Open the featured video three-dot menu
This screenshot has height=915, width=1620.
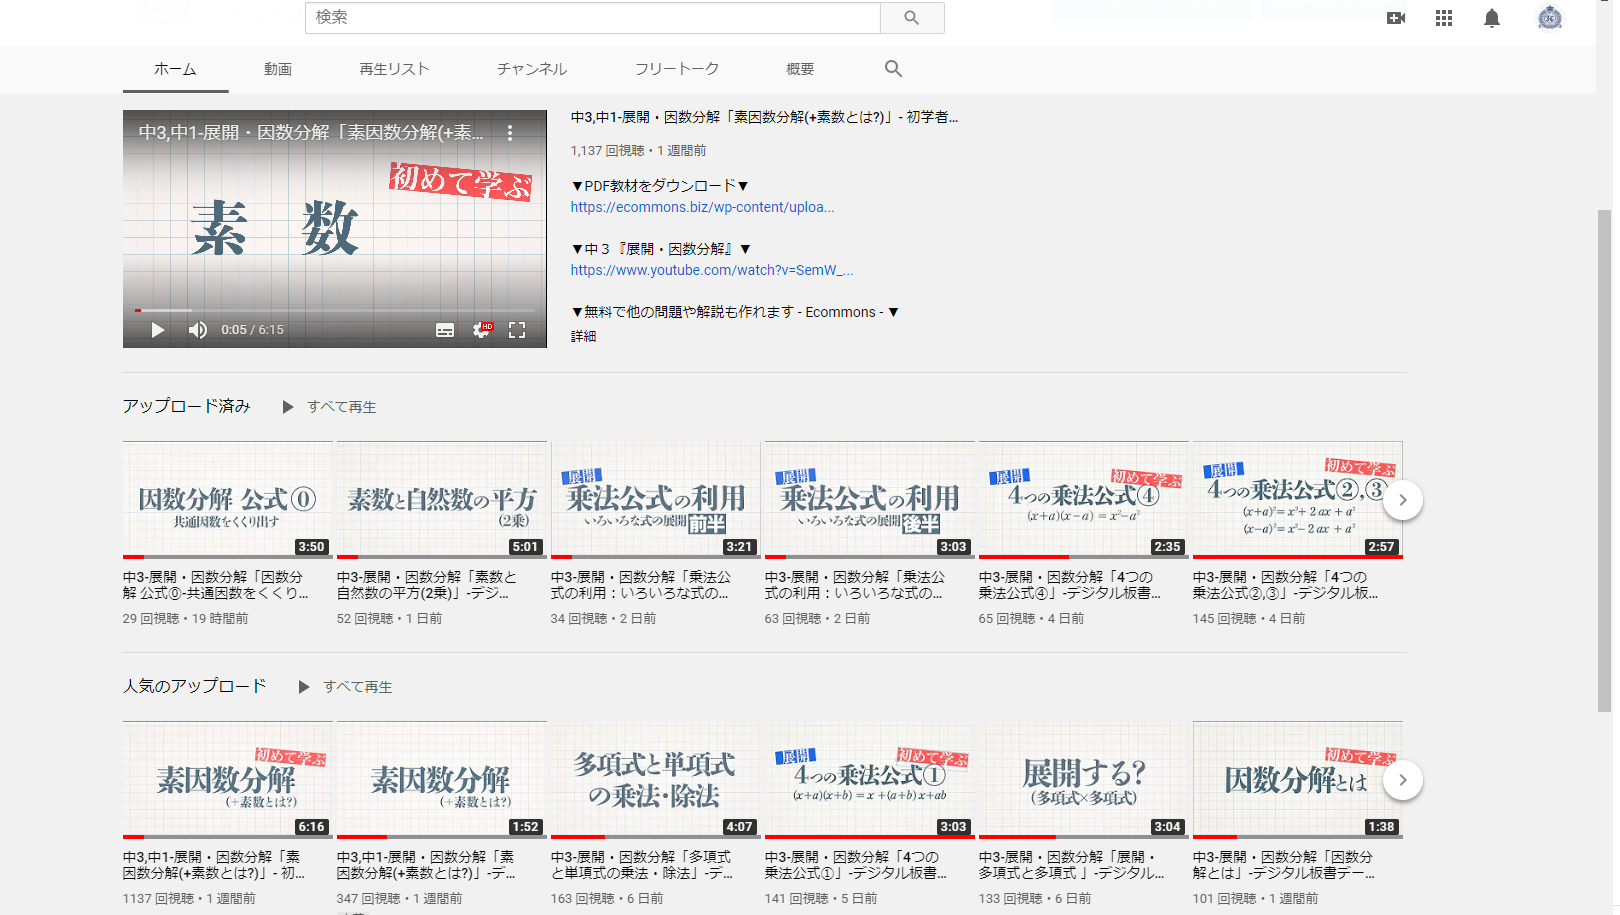(x=510, y=132)
